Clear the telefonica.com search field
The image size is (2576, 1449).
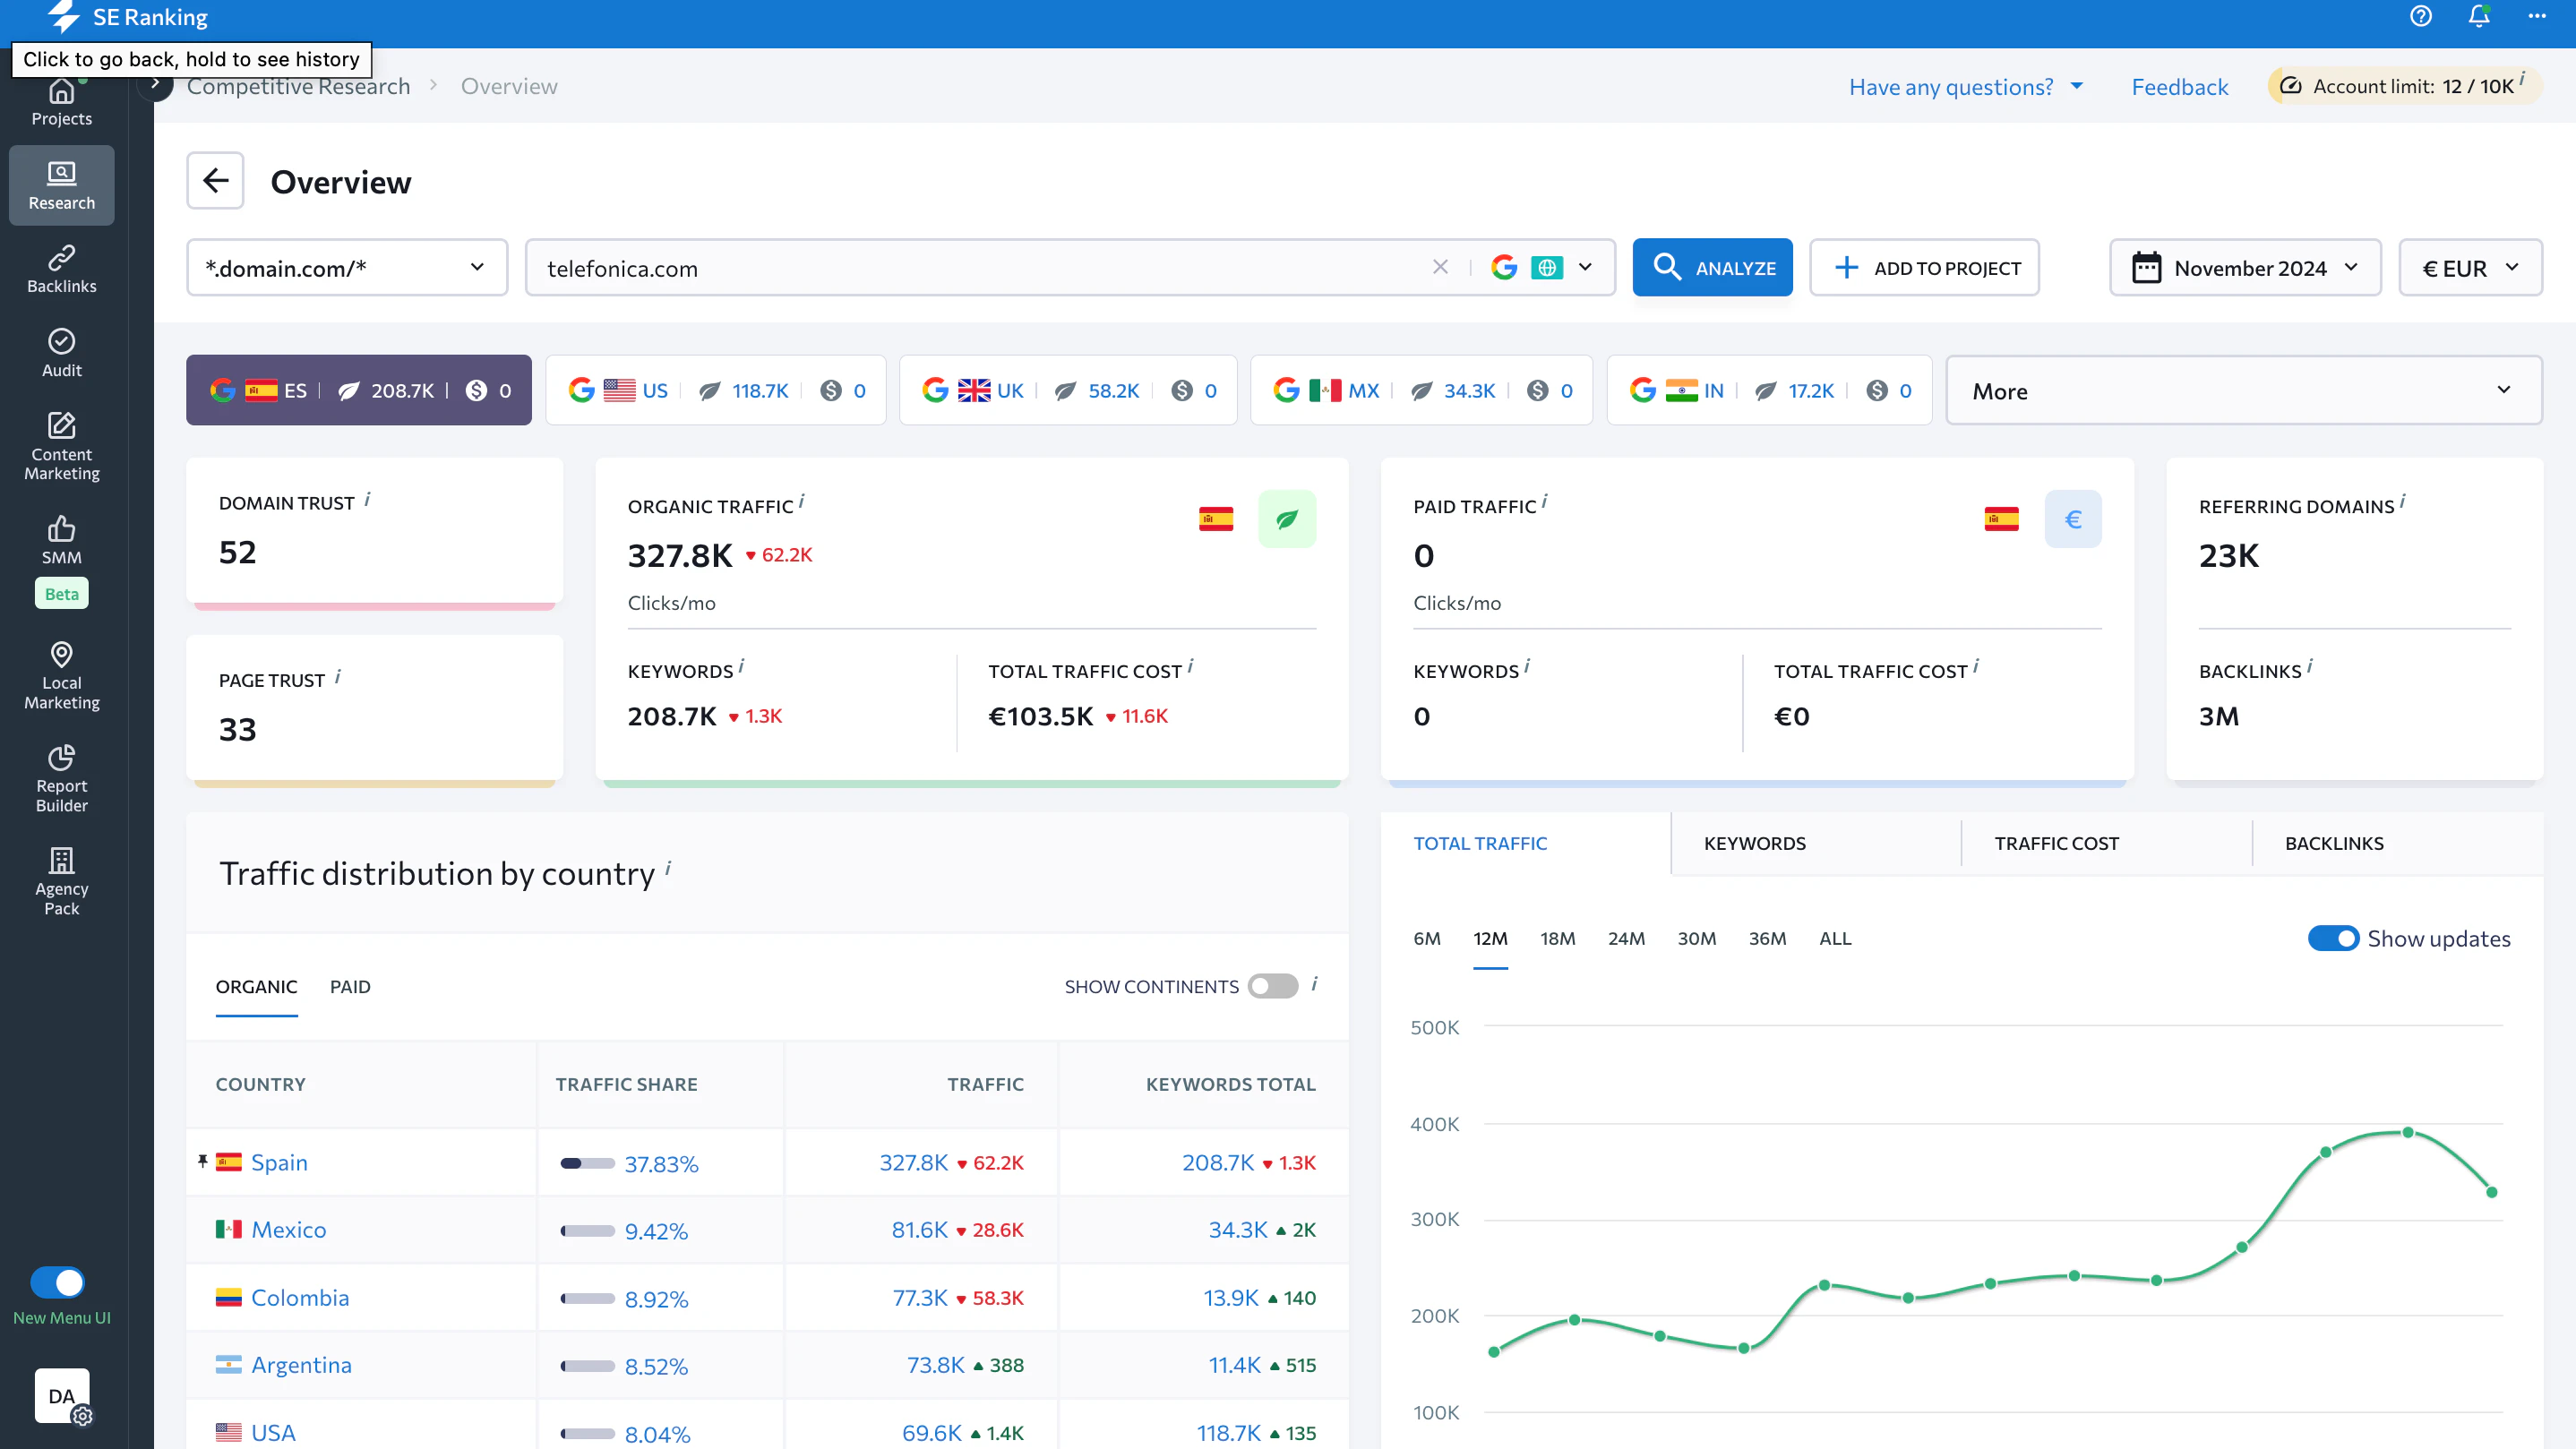tap(1440, 267)
